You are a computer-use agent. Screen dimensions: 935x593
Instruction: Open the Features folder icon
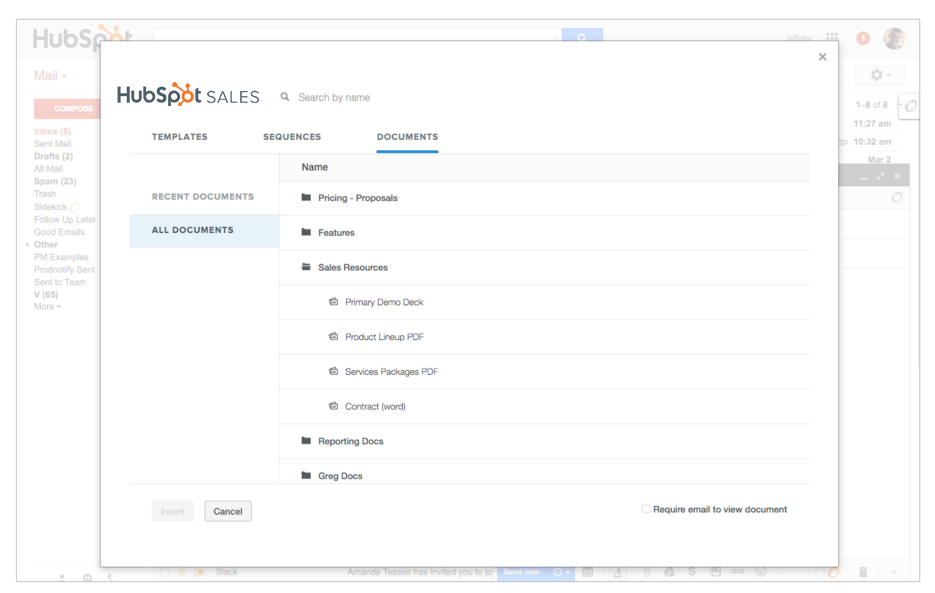[306, 232]
